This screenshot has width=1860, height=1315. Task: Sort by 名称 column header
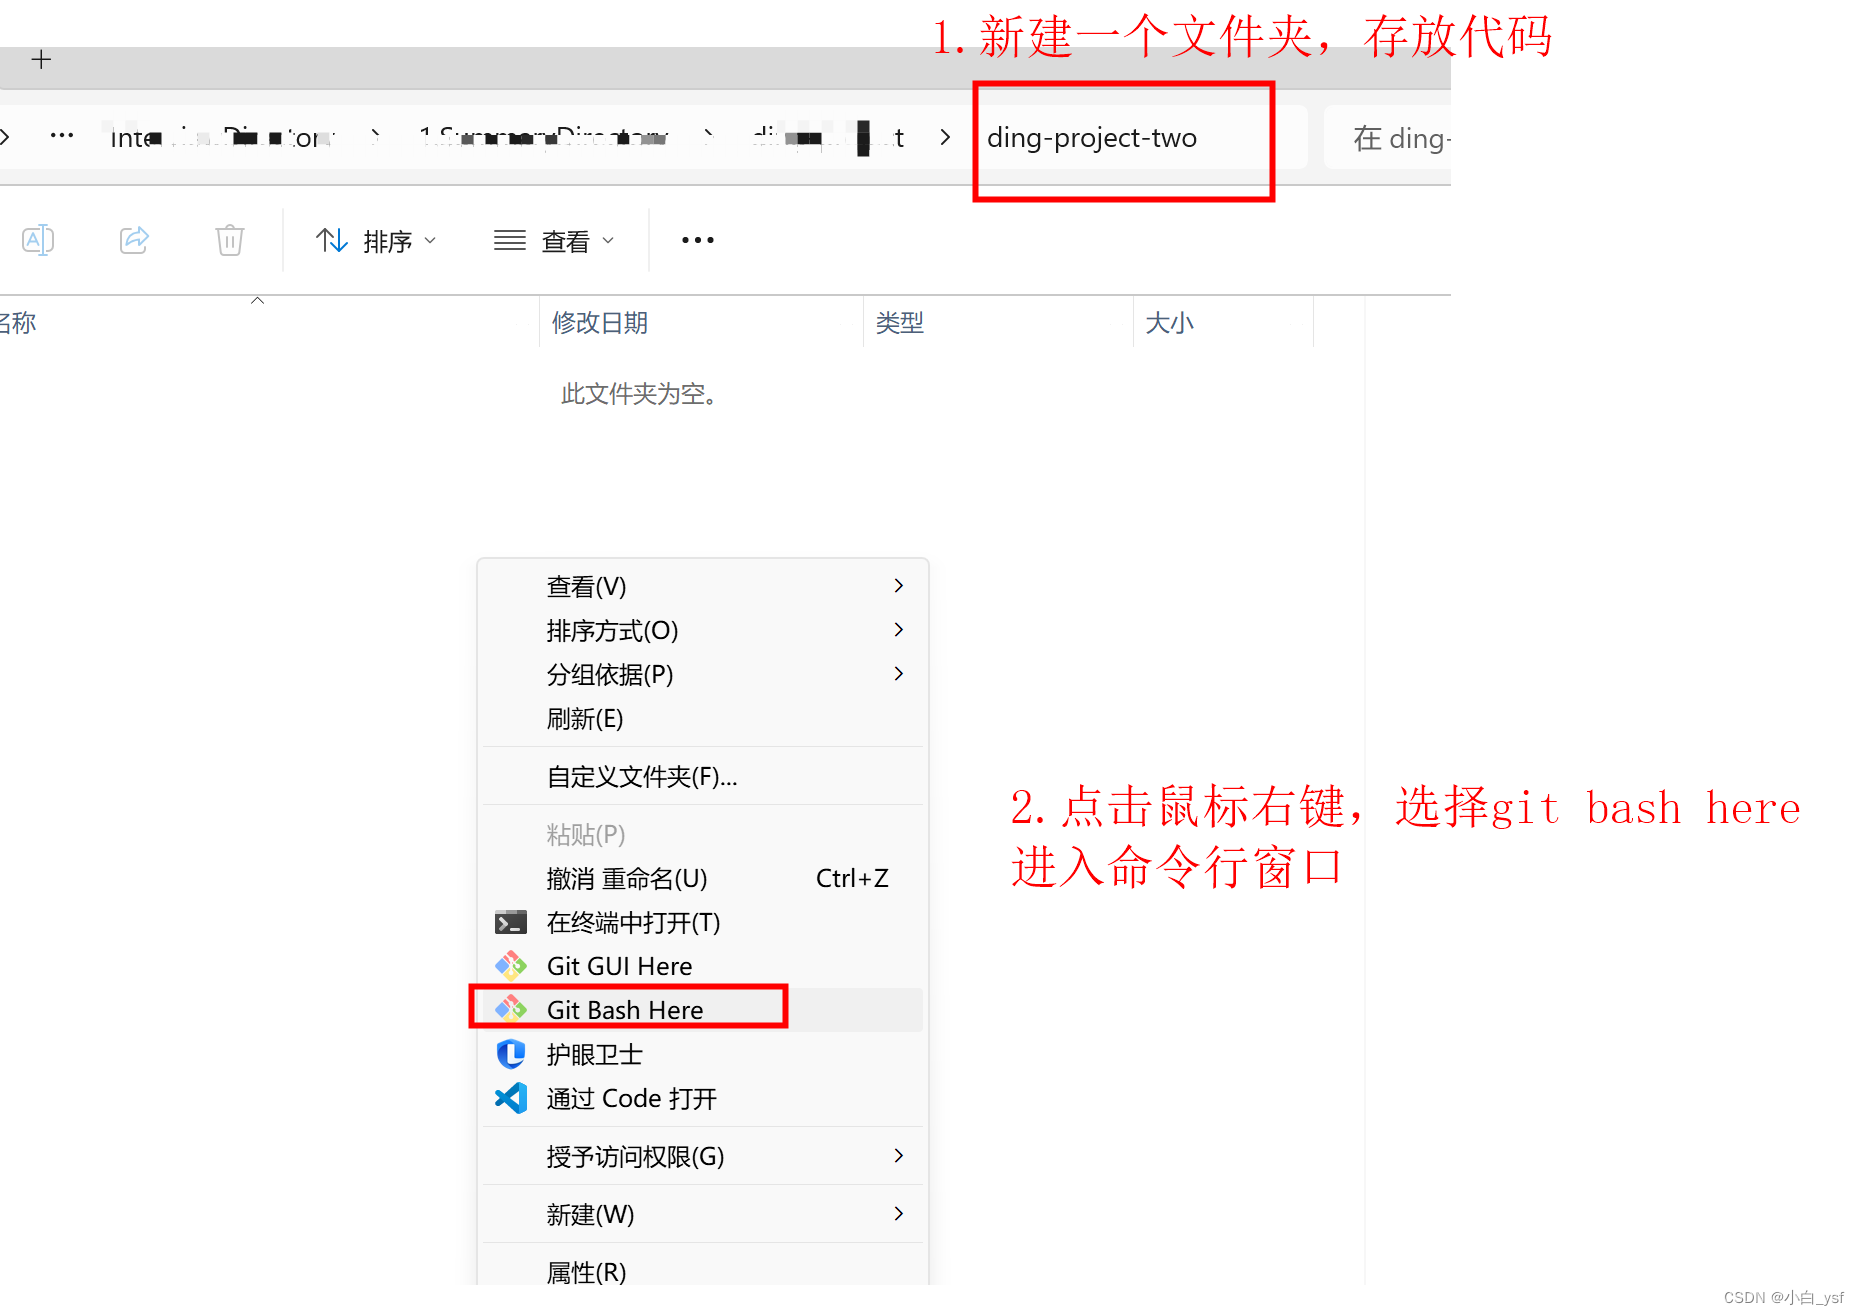tap(18, 323)
